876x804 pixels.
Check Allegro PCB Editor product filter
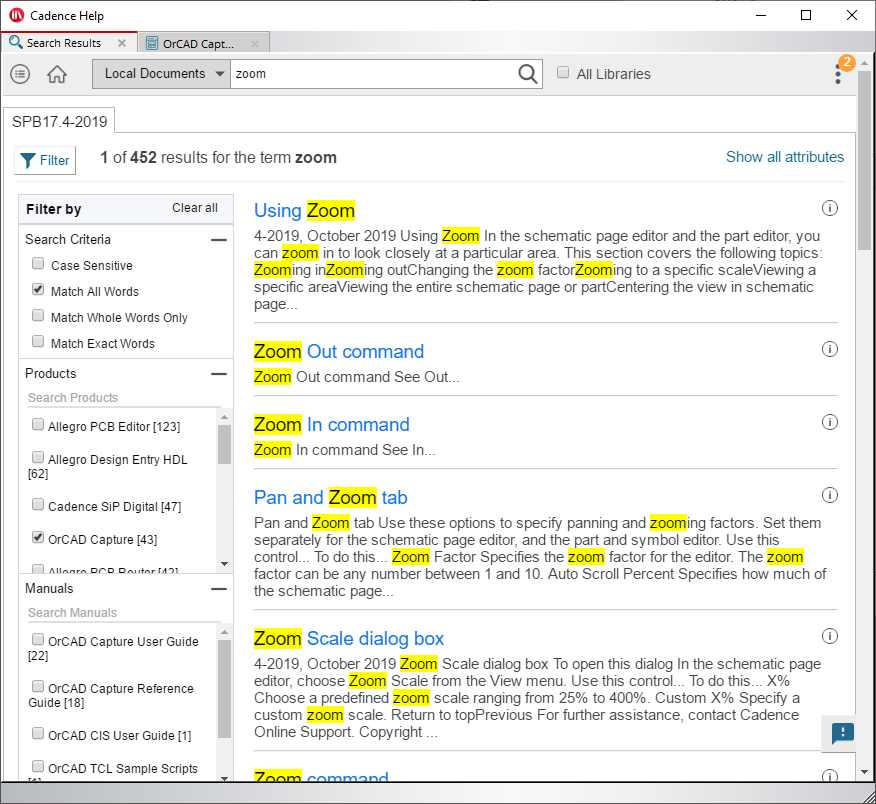coord(38,424)
